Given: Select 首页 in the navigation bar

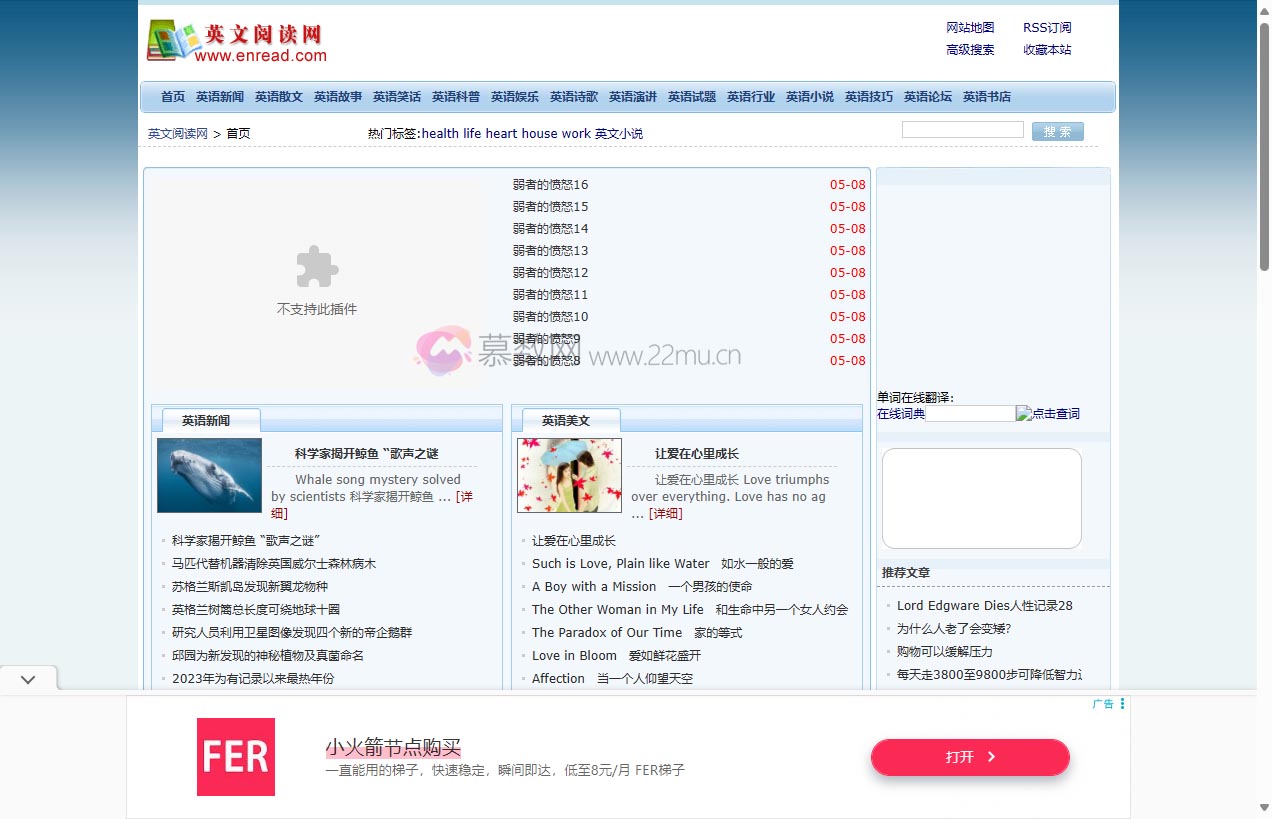Looking at the screenshot, I should tap(171, 96).
